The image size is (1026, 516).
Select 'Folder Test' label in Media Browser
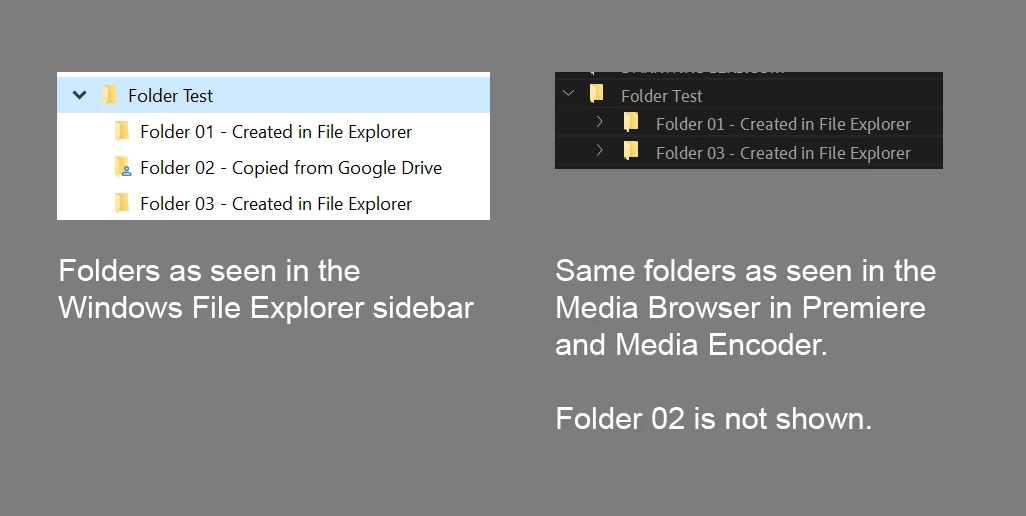point(662,96)
